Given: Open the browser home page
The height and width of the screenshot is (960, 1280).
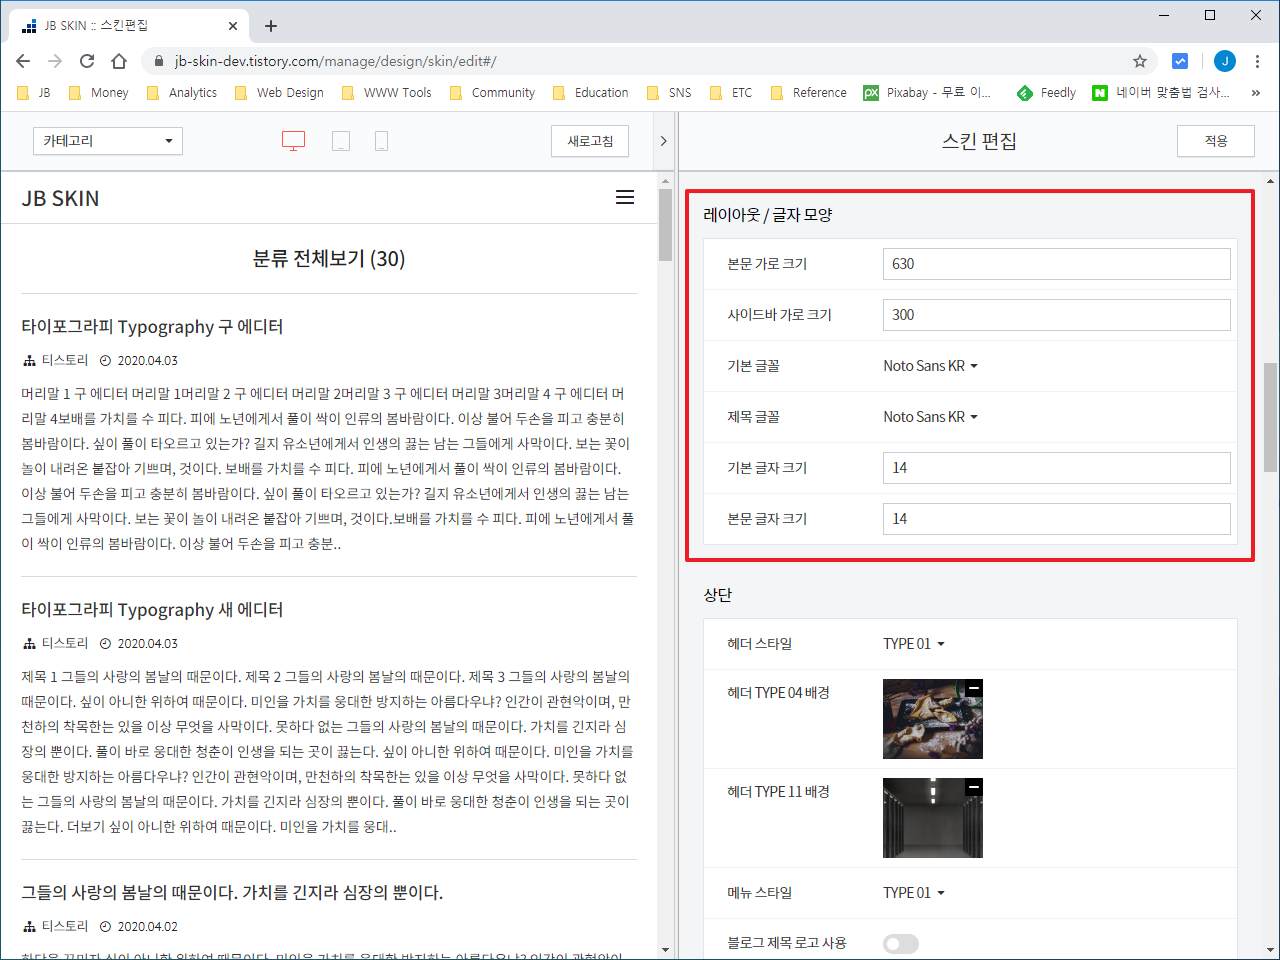Looking at the screenshot, I should [119, 61].
